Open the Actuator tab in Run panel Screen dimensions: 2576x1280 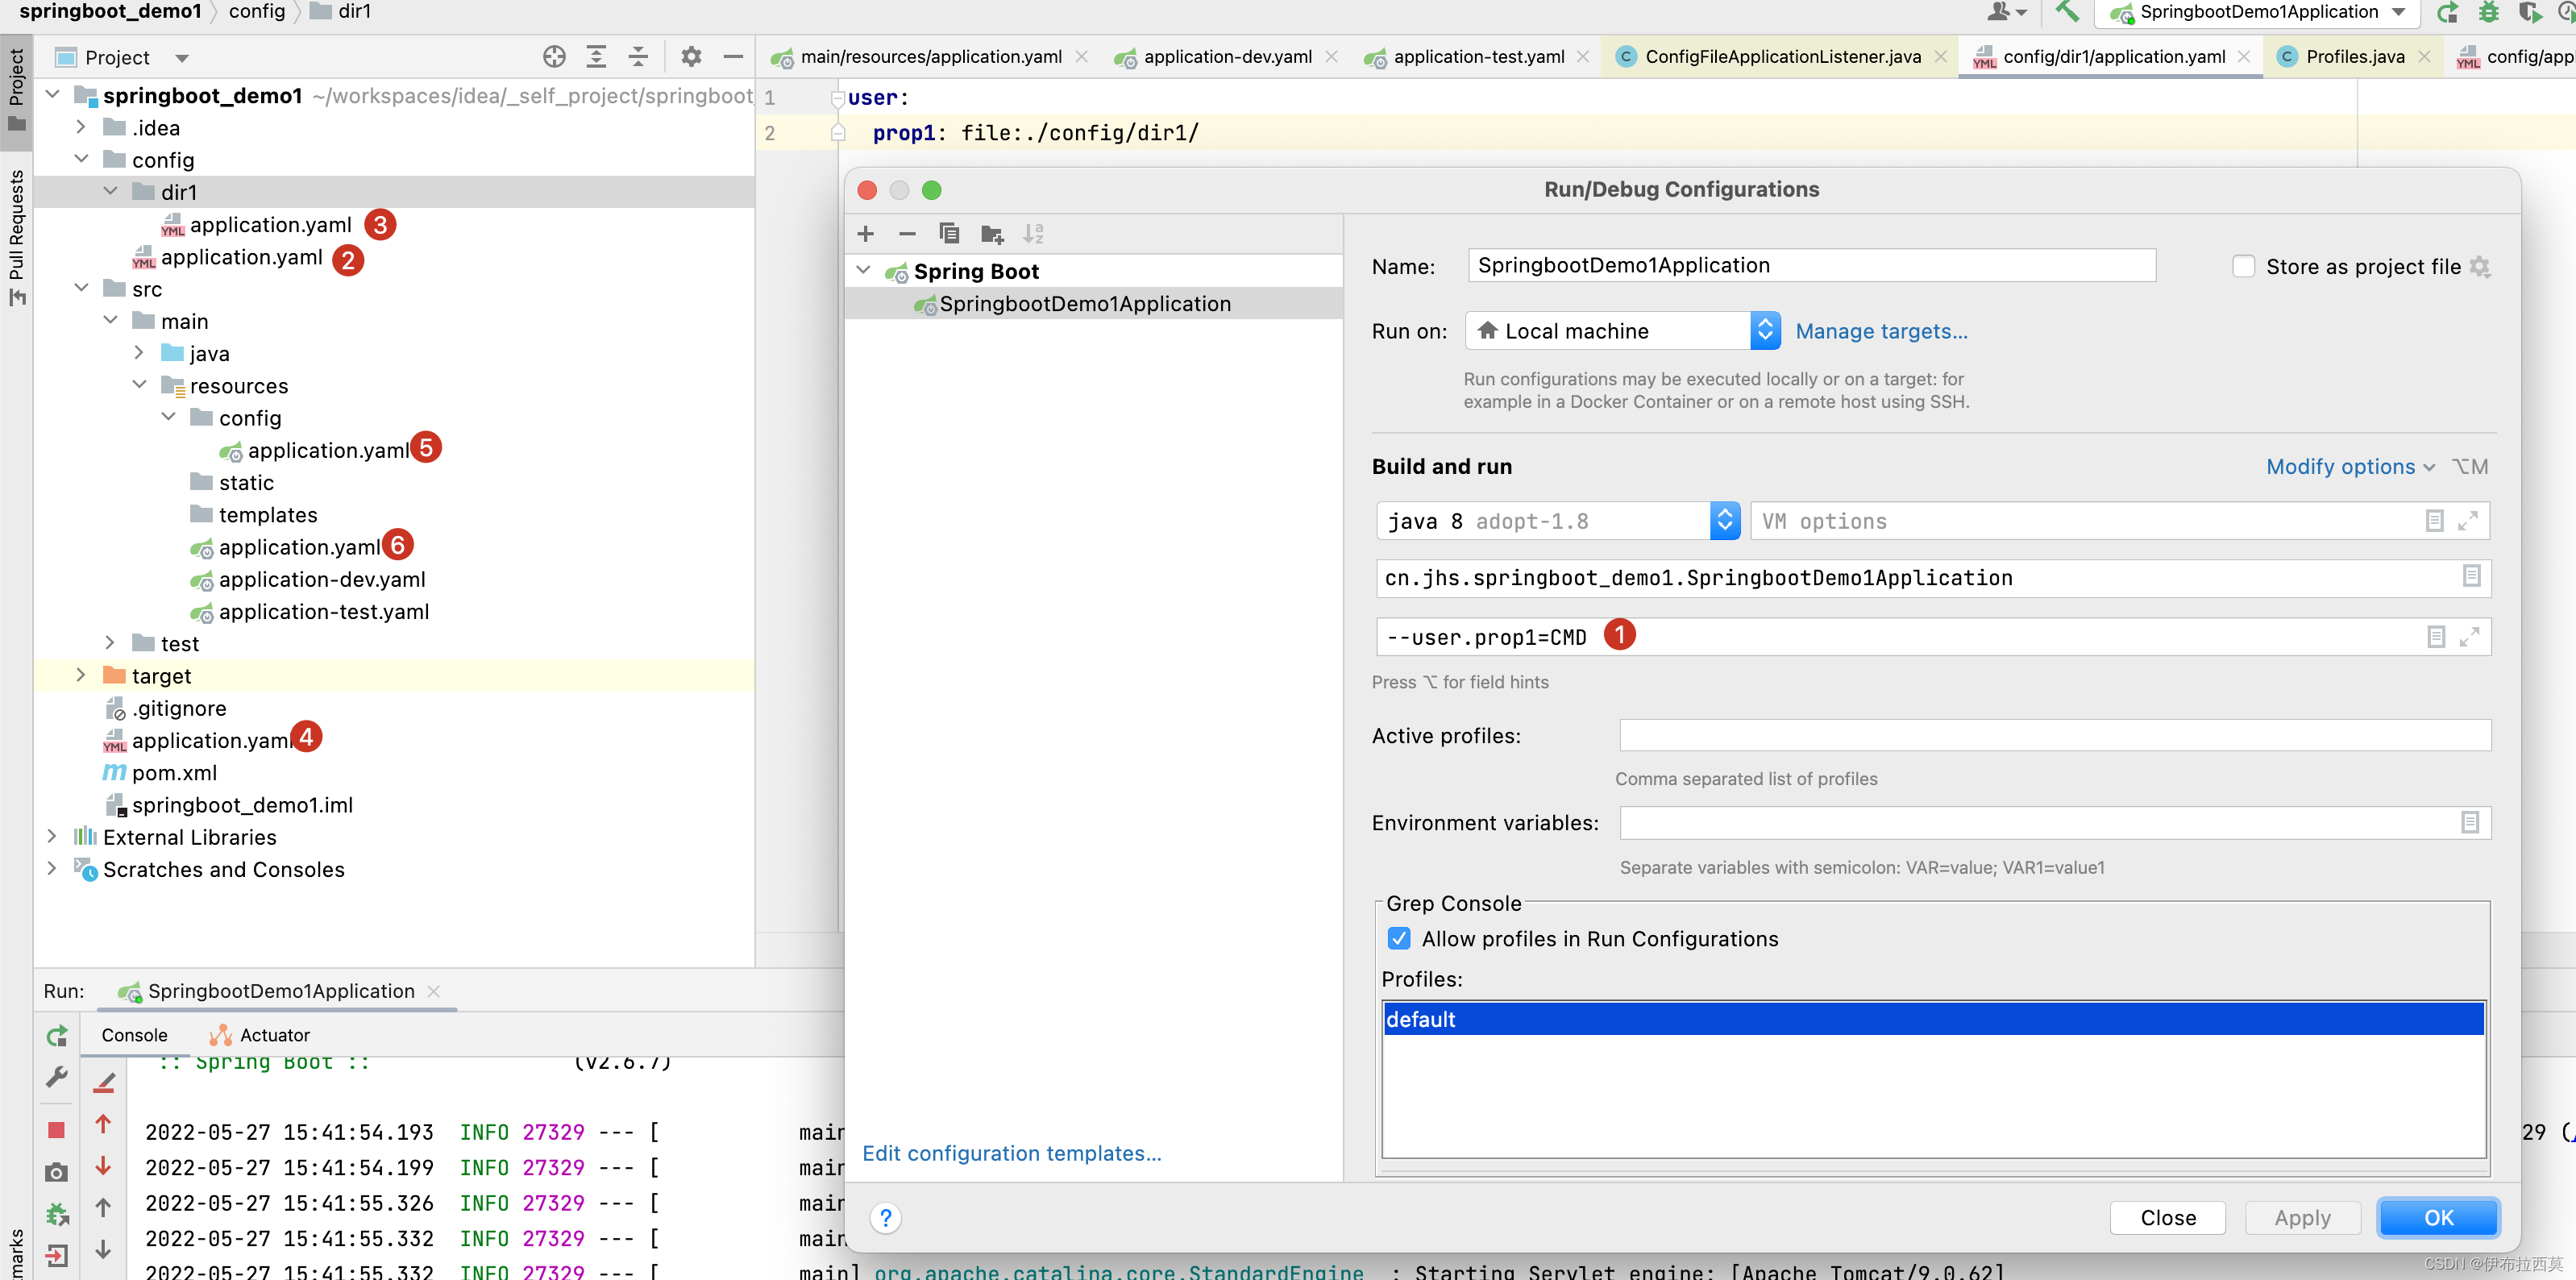point(260,1035)
